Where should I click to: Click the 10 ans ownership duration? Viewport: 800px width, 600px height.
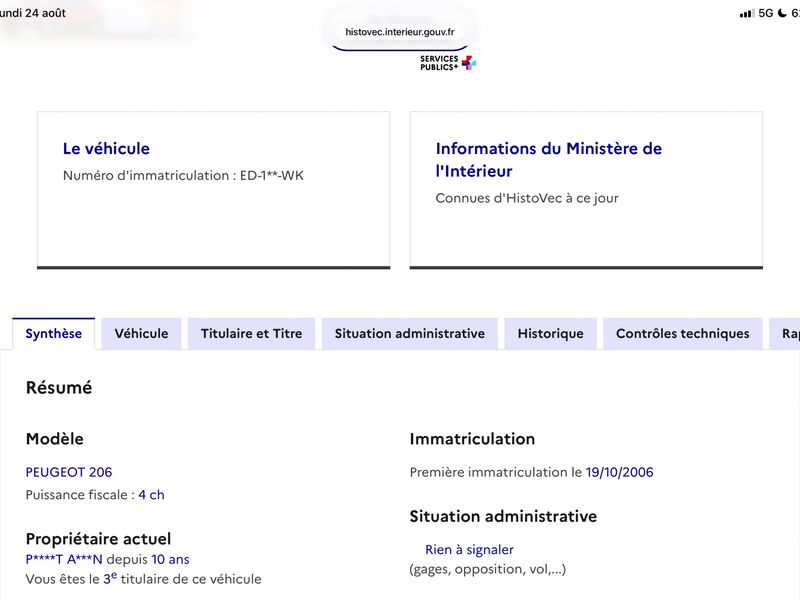pos(170,560)
